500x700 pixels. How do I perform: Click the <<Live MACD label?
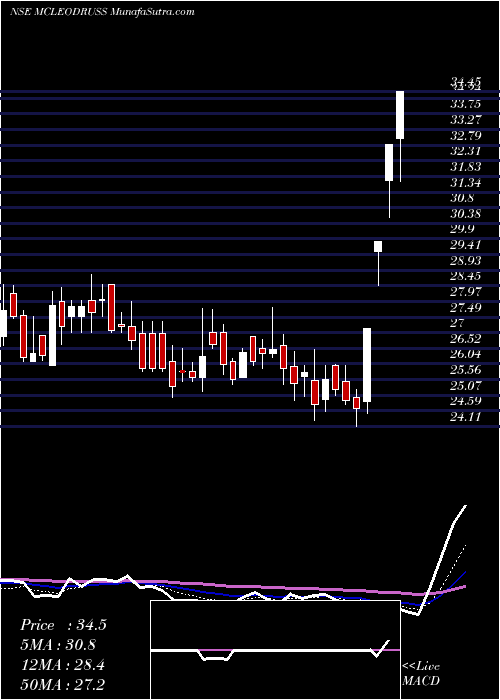pyautogui.click(x=421, y=674)
